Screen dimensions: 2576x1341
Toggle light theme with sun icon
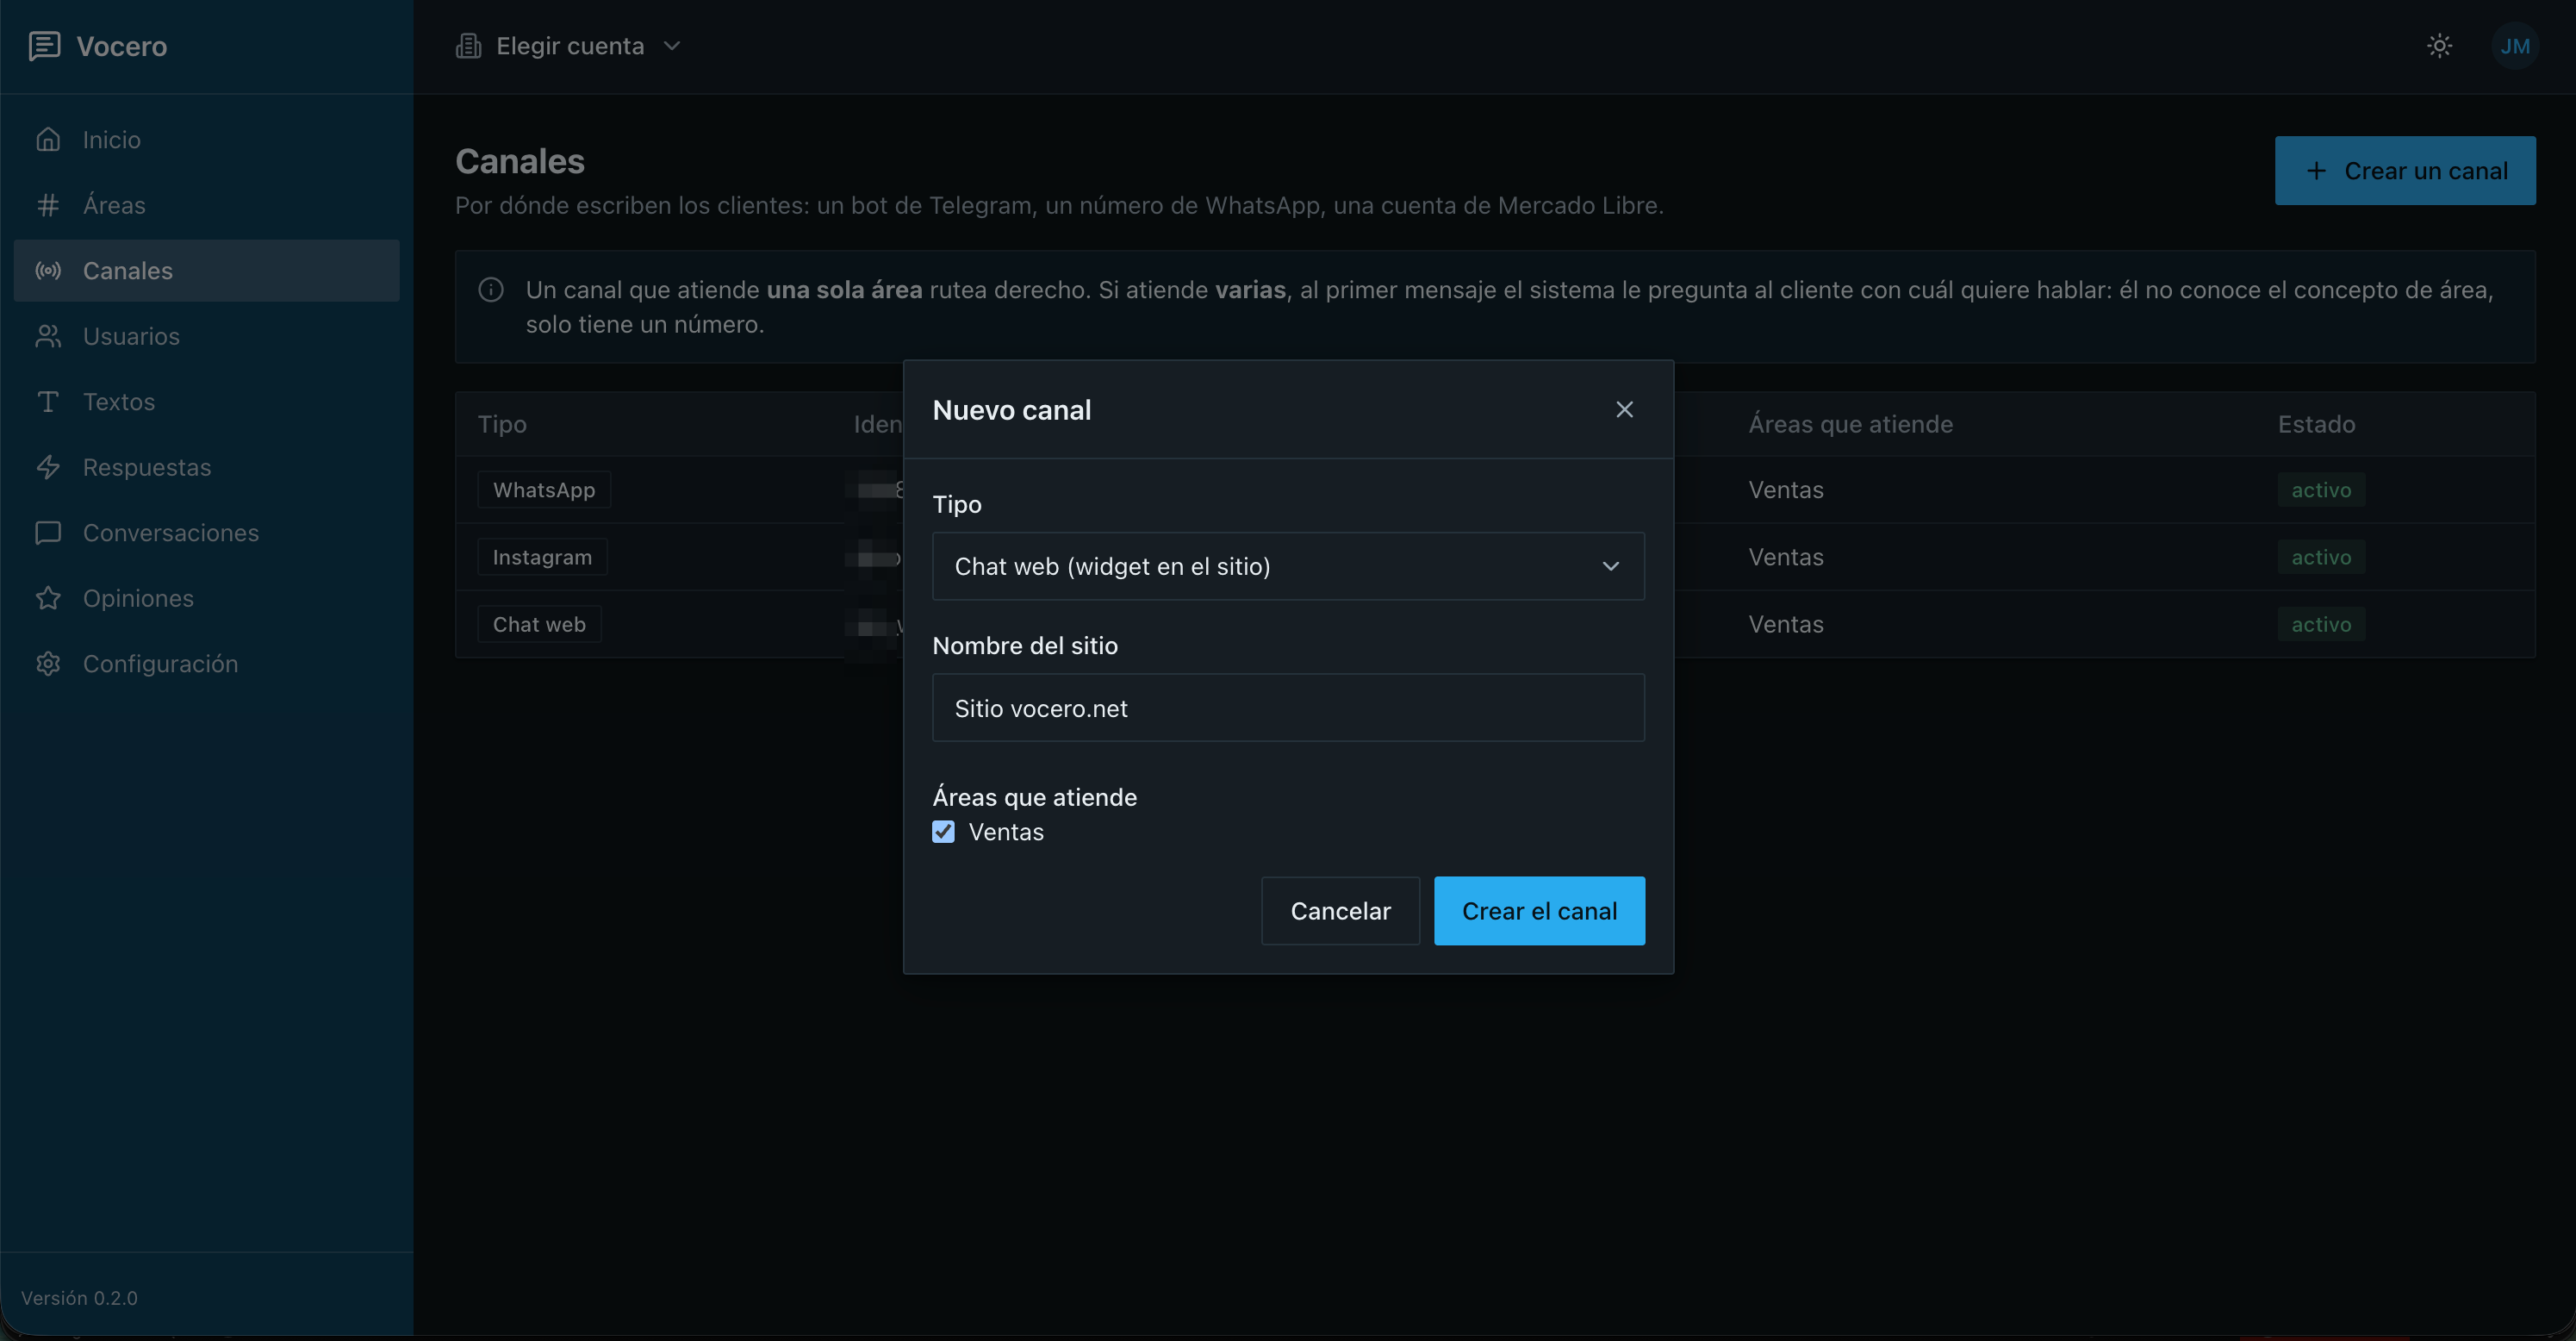tap(2439, 46)
